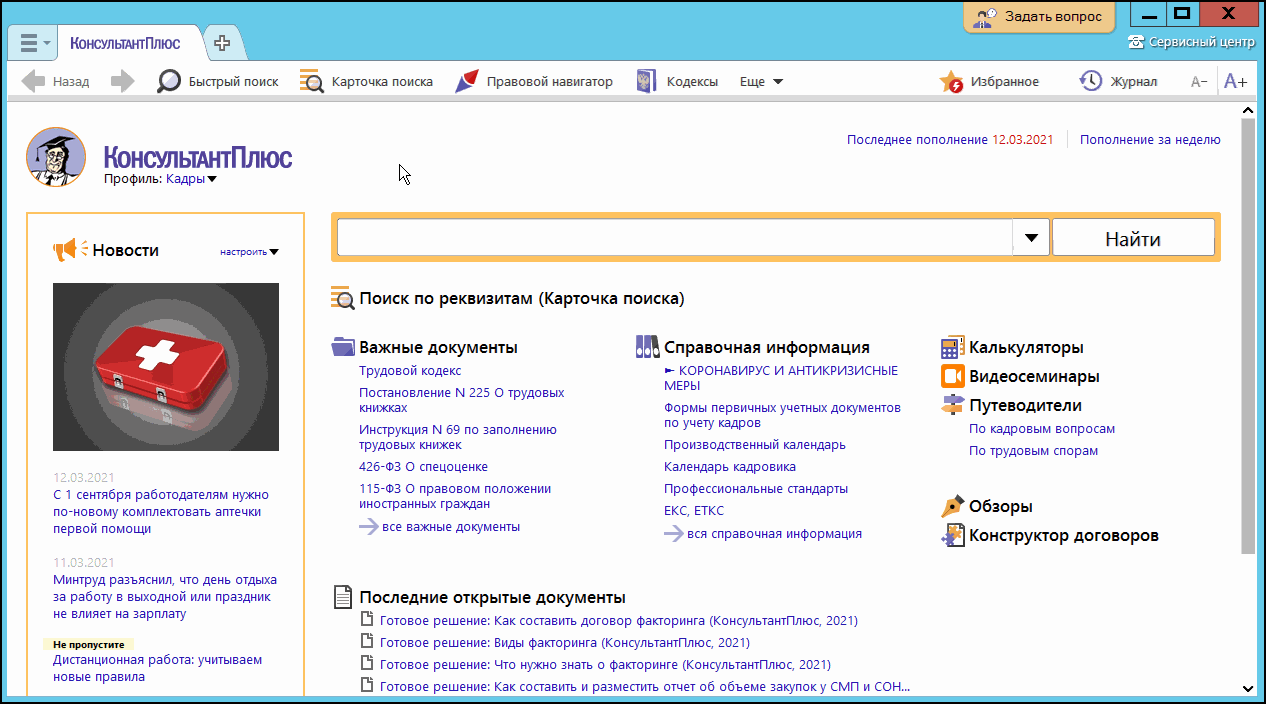The width and height of the screenshot is (1266, 704).
Task: Click the Важные документы folder icon
Action: tap(343, 347)
